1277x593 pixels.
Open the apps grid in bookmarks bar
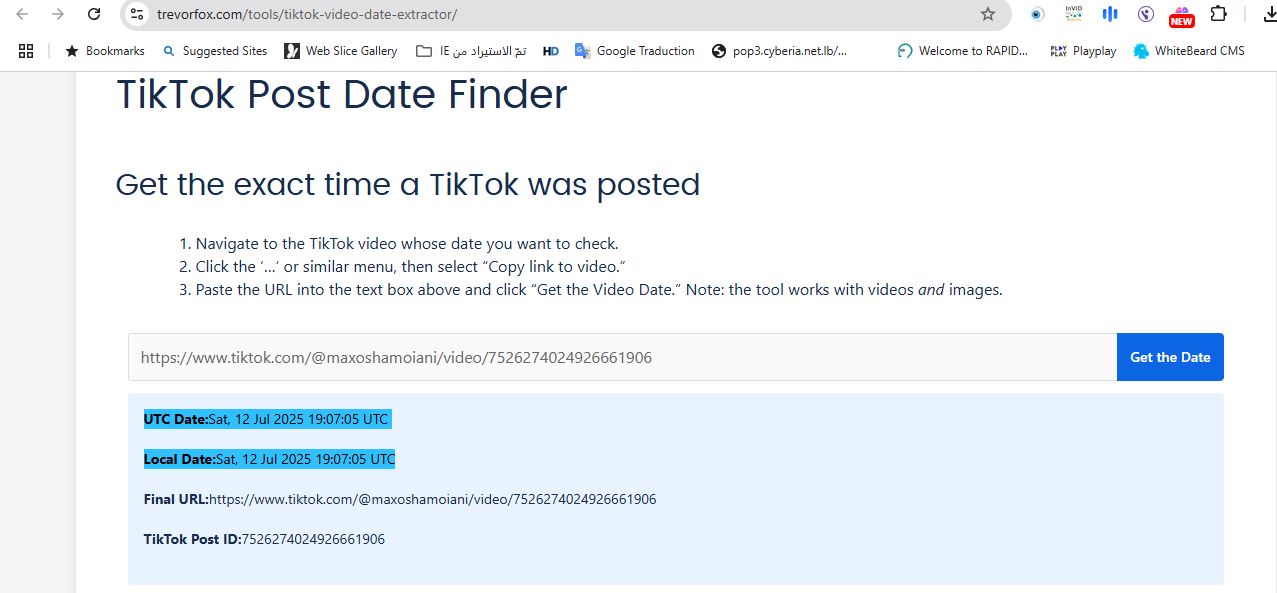point(26,51)
